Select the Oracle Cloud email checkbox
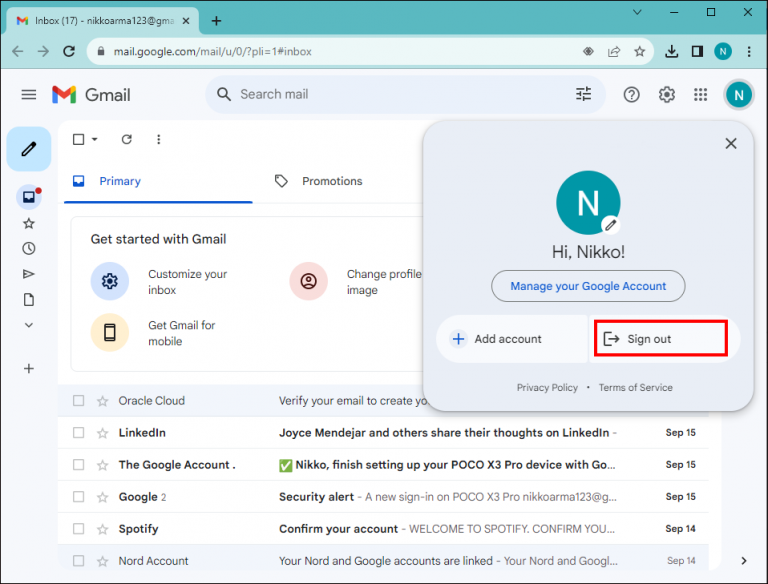Viewport: 768px width, 584px height. (78, 401)
